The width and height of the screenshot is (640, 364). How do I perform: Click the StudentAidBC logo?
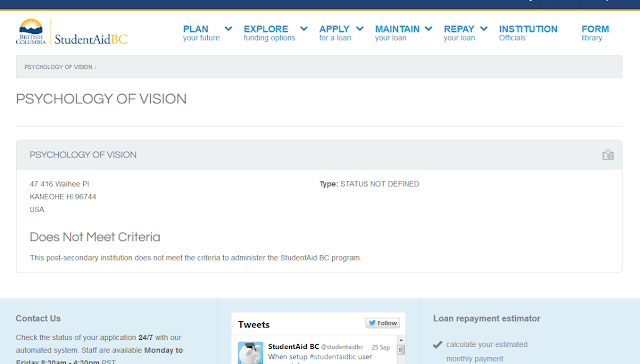coord(72,32)
